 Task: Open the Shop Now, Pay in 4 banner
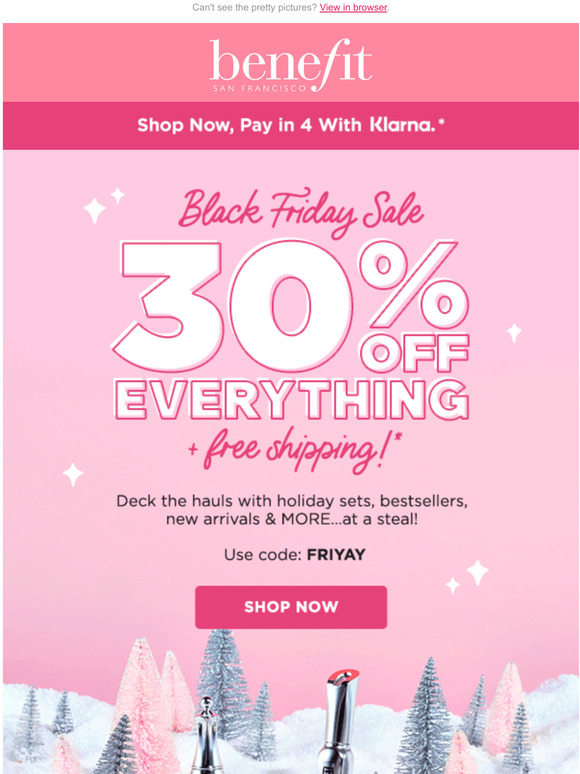coord(291,125)
